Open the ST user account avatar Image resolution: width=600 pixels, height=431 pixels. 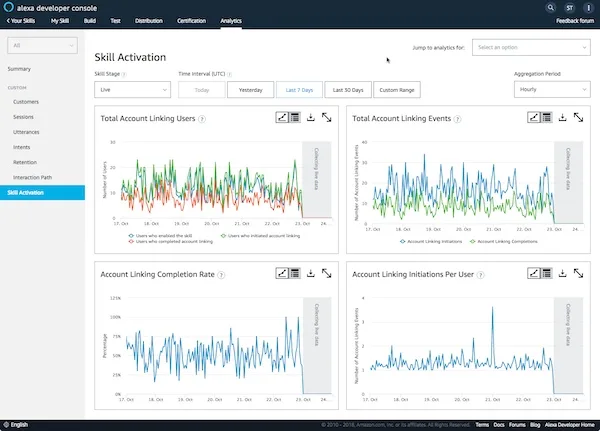[x=570, y=8]
